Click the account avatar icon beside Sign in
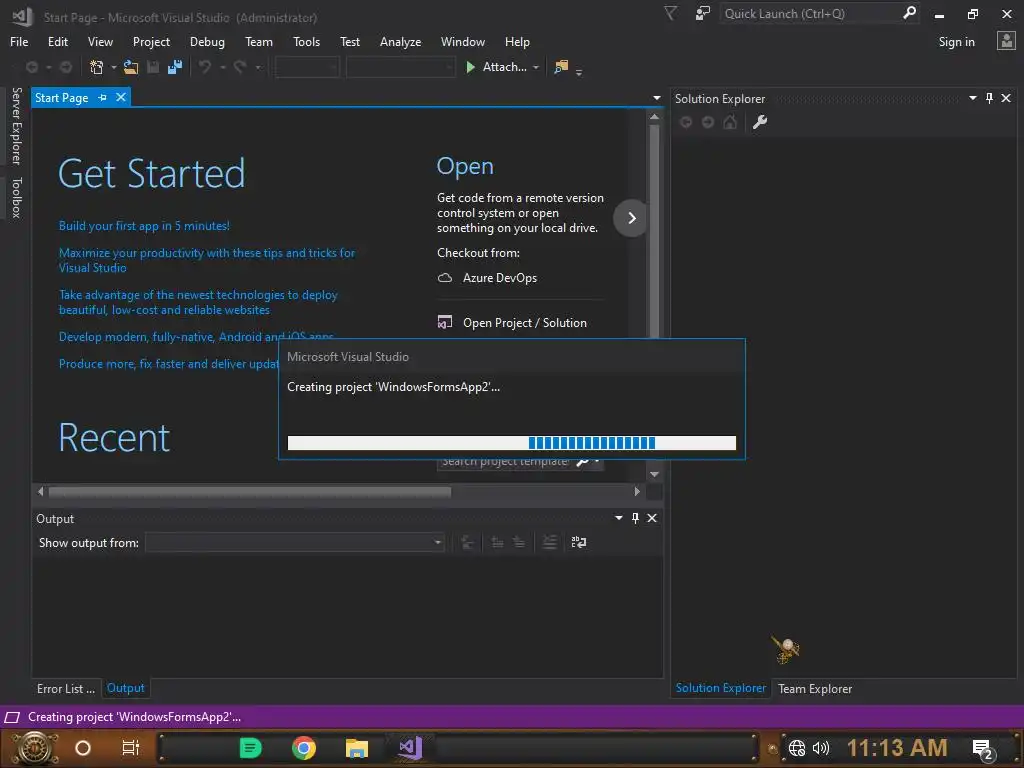The image size is (1024, 768). (x=1006, y=41)
